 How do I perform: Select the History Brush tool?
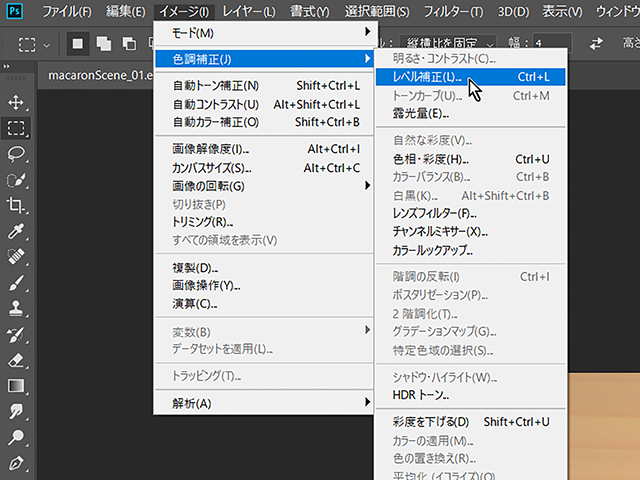[x=16, y=334]
